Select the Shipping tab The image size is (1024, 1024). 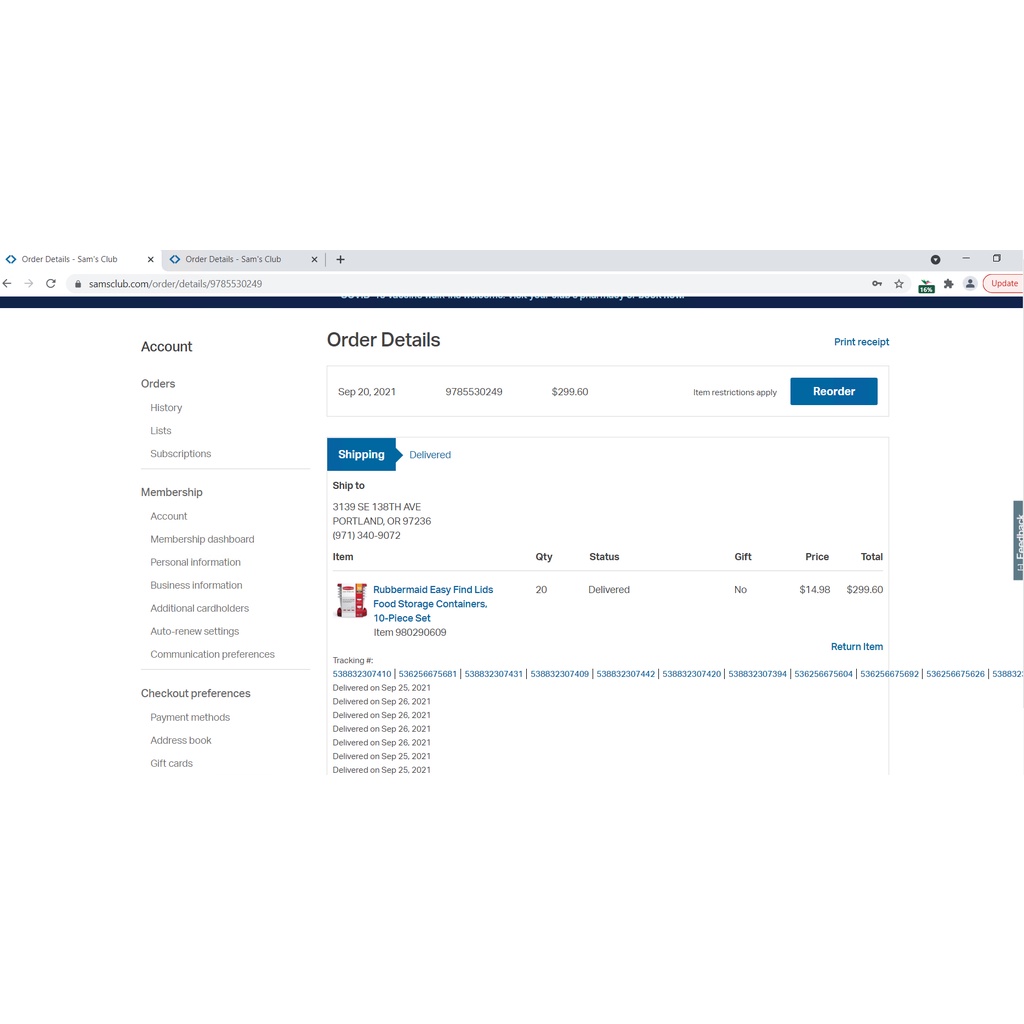361,455
